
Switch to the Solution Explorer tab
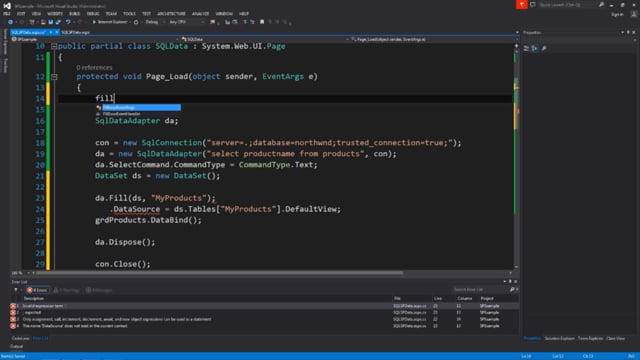[x=559, y=338]
